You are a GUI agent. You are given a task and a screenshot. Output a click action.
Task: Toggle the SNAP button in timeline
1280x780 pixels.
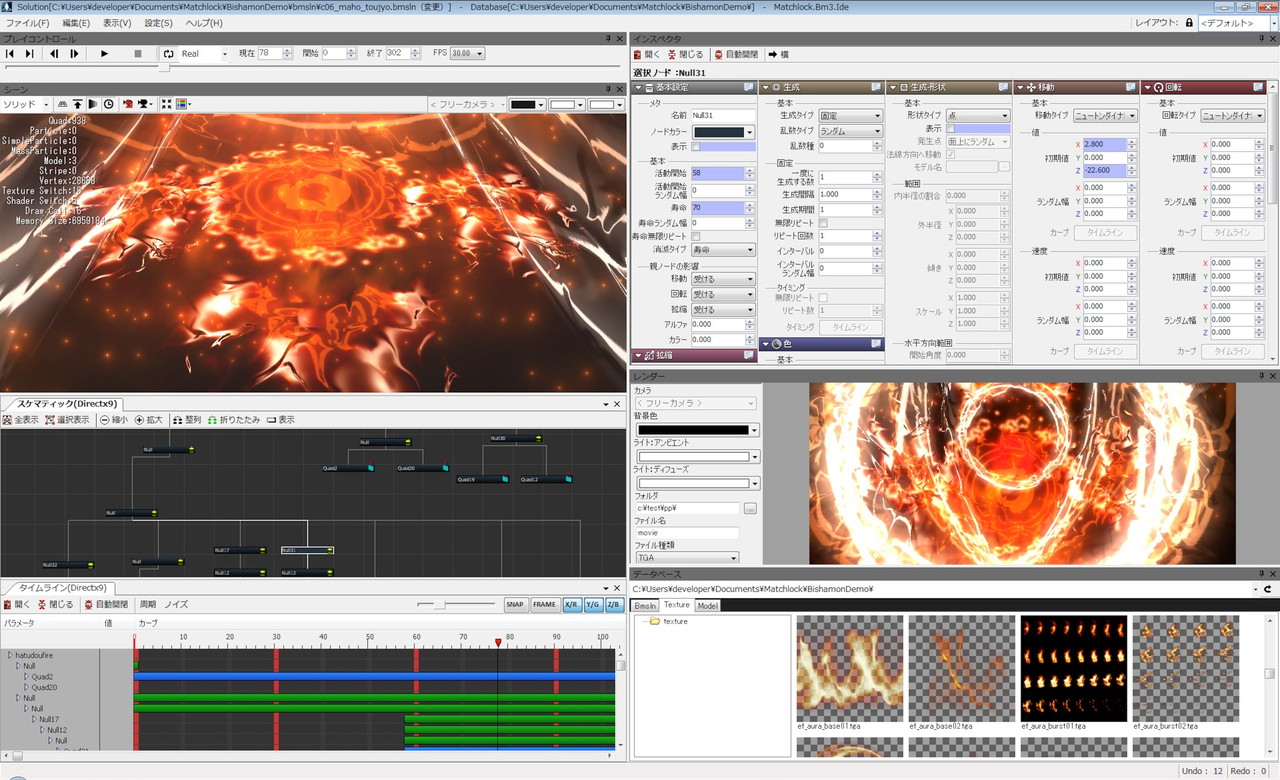point(514,605)
